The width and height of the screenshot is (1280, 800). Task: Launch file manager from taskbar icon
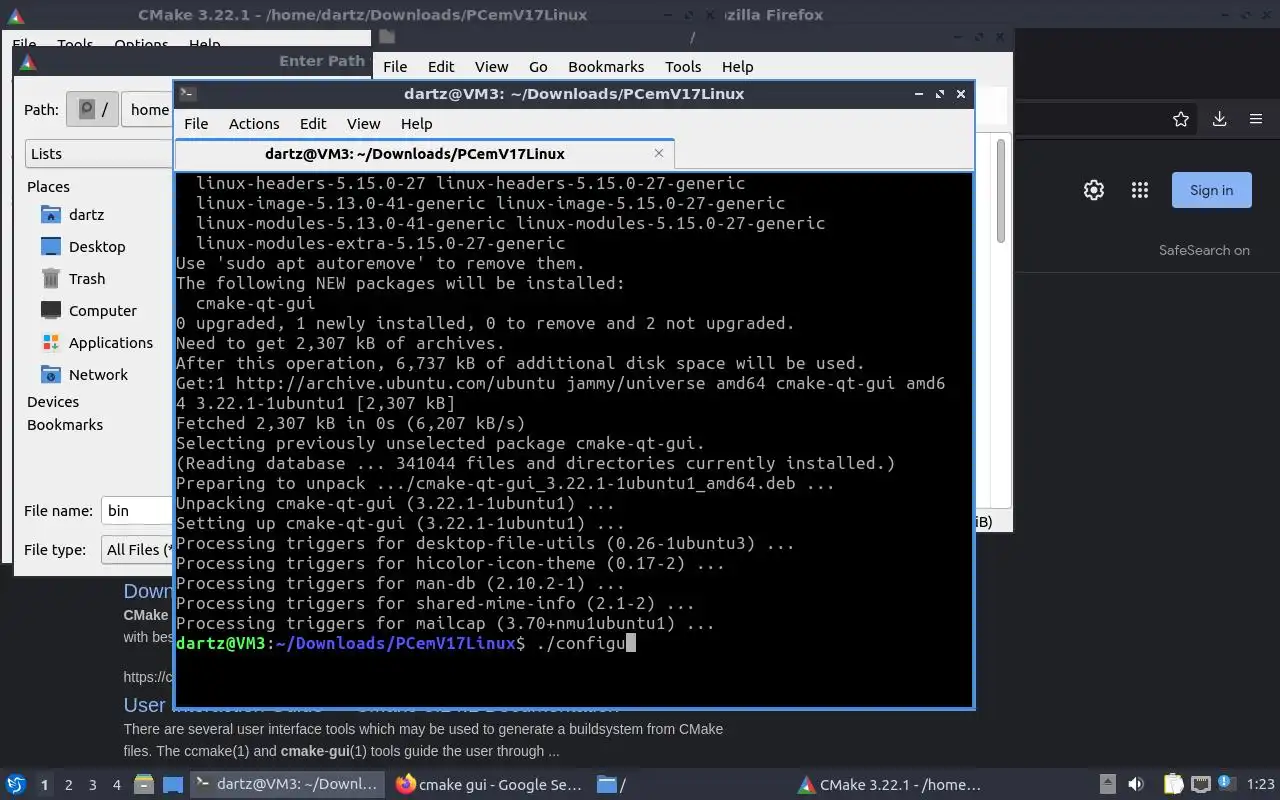pos(144,784)
